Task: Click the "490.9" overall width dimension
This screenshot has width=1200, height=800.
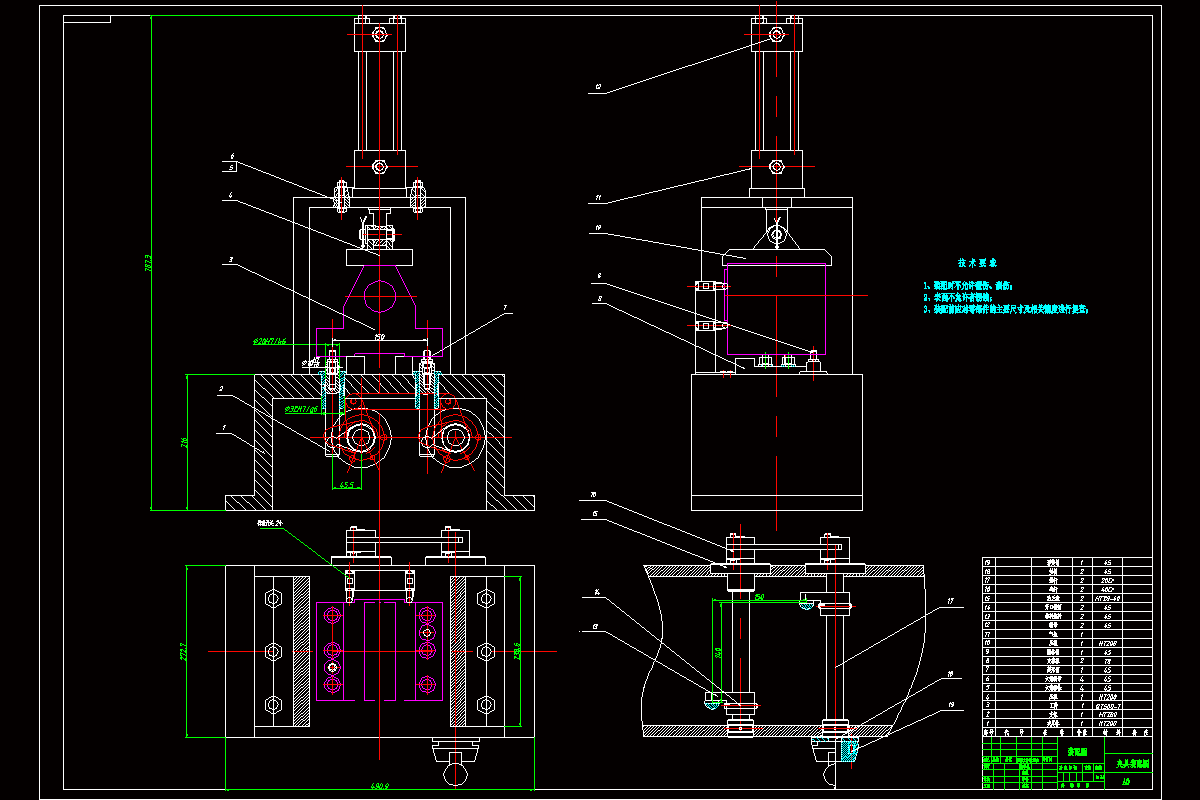Action: coord(380,785)
